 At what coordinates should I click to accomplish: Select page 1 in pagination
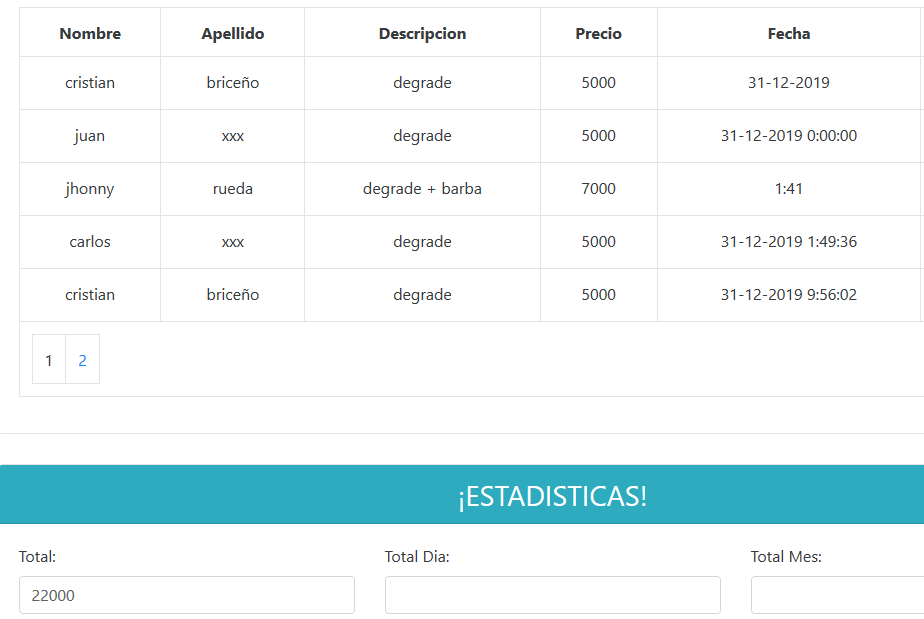49,360
